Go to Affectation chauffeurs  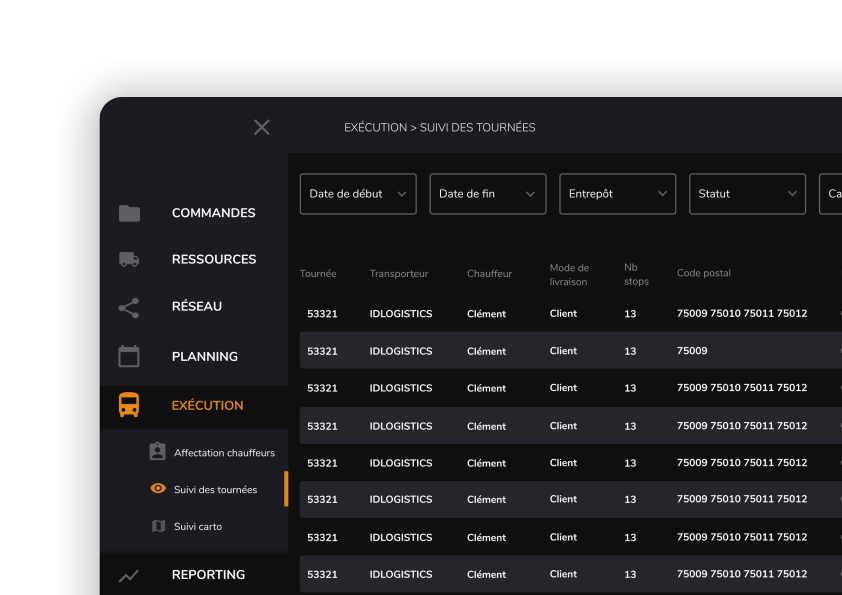224,453
